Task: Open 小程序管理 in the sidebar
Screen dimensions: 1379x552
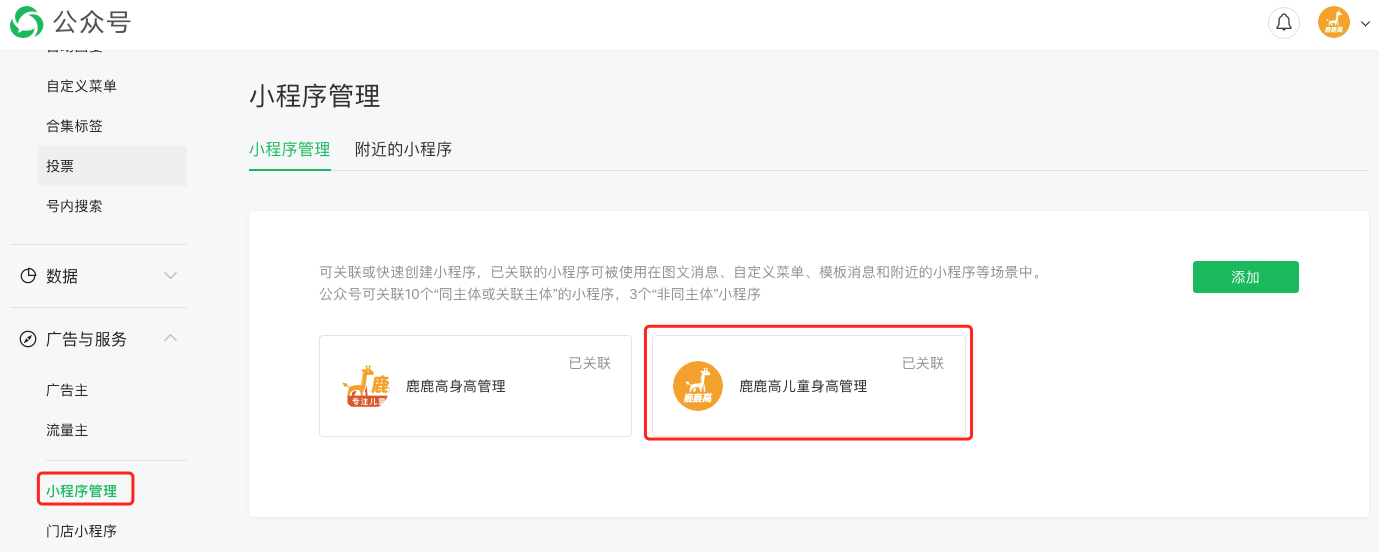Action: (x=81, y=491)
